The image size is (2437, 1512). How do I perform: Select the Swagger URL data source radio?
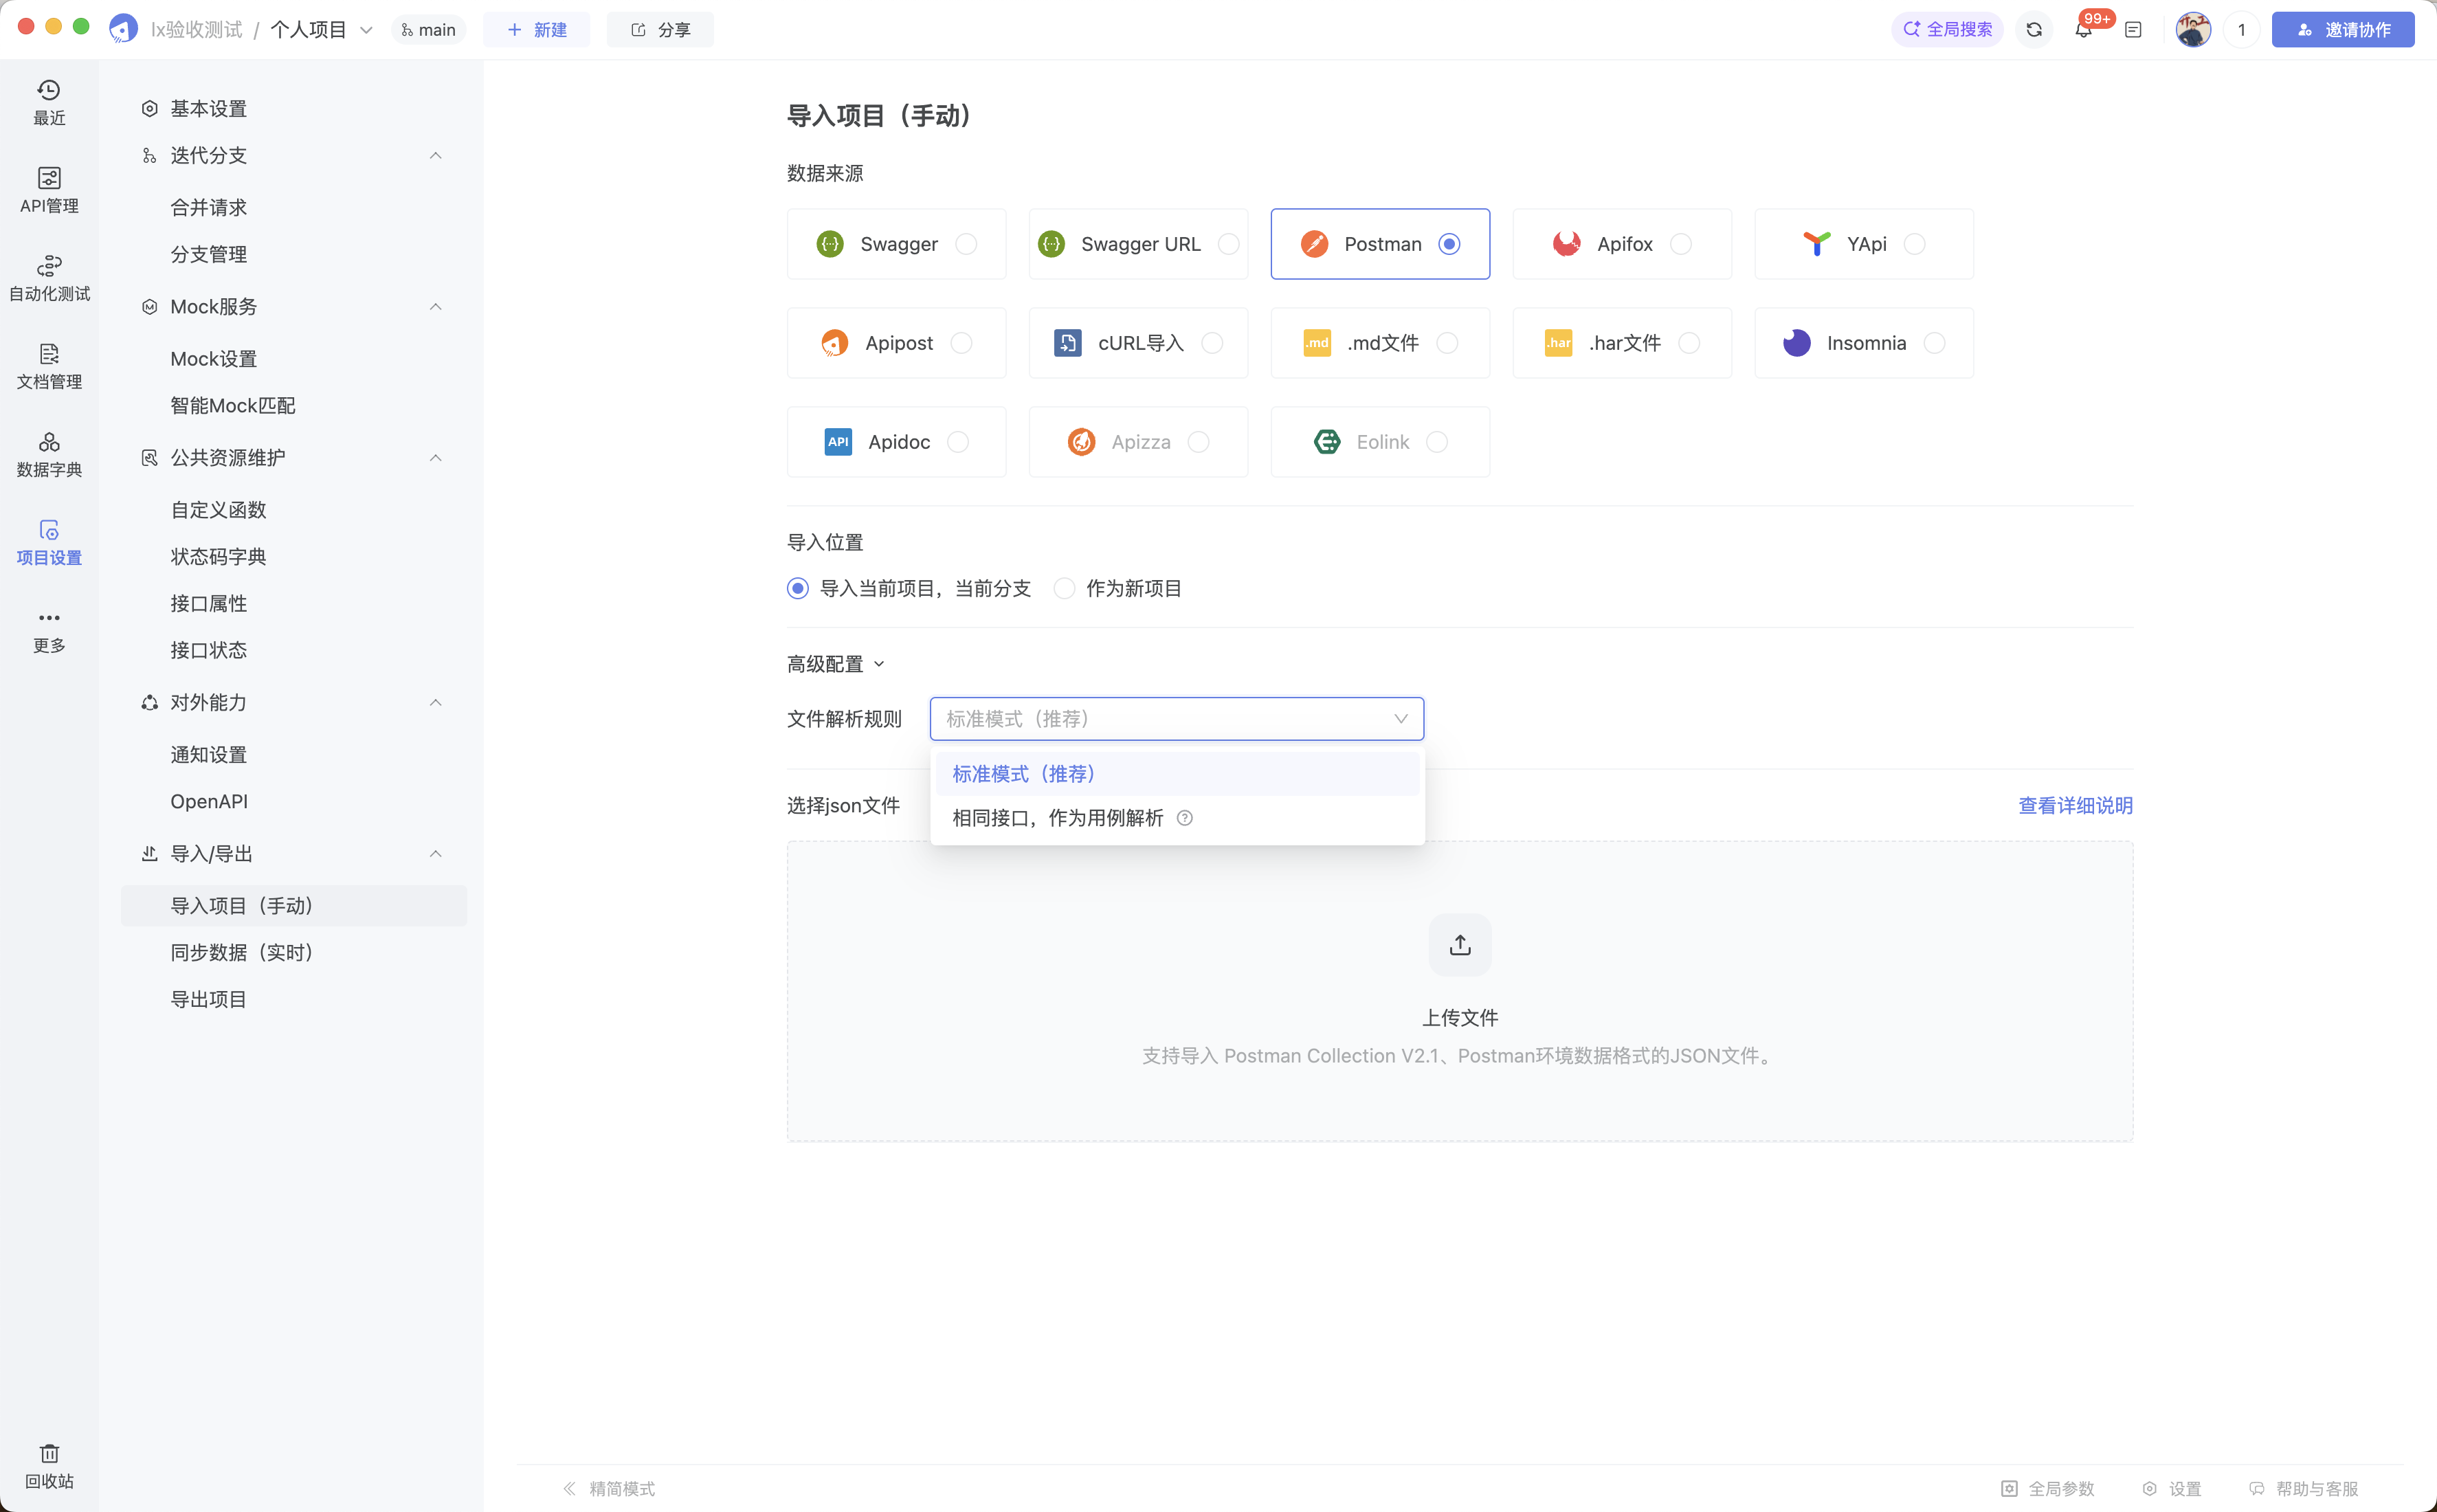pos(1229,244)
